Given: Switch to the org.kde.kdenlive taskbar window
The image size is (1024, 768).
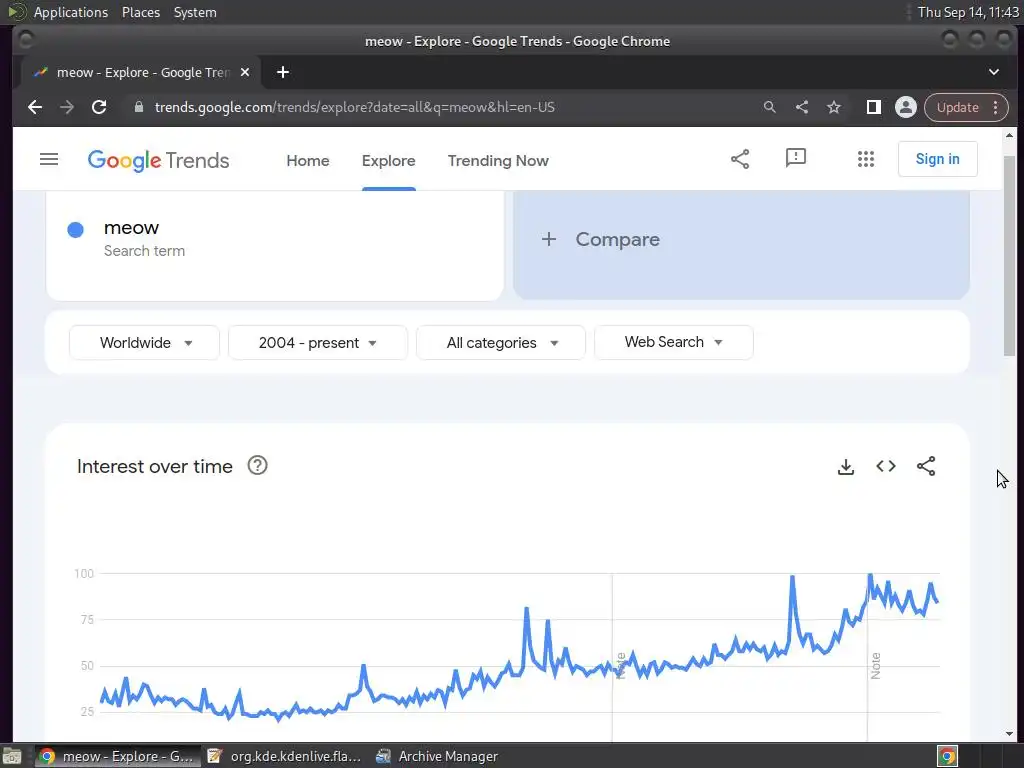Looking at the screenshot, I should (285, 756).
